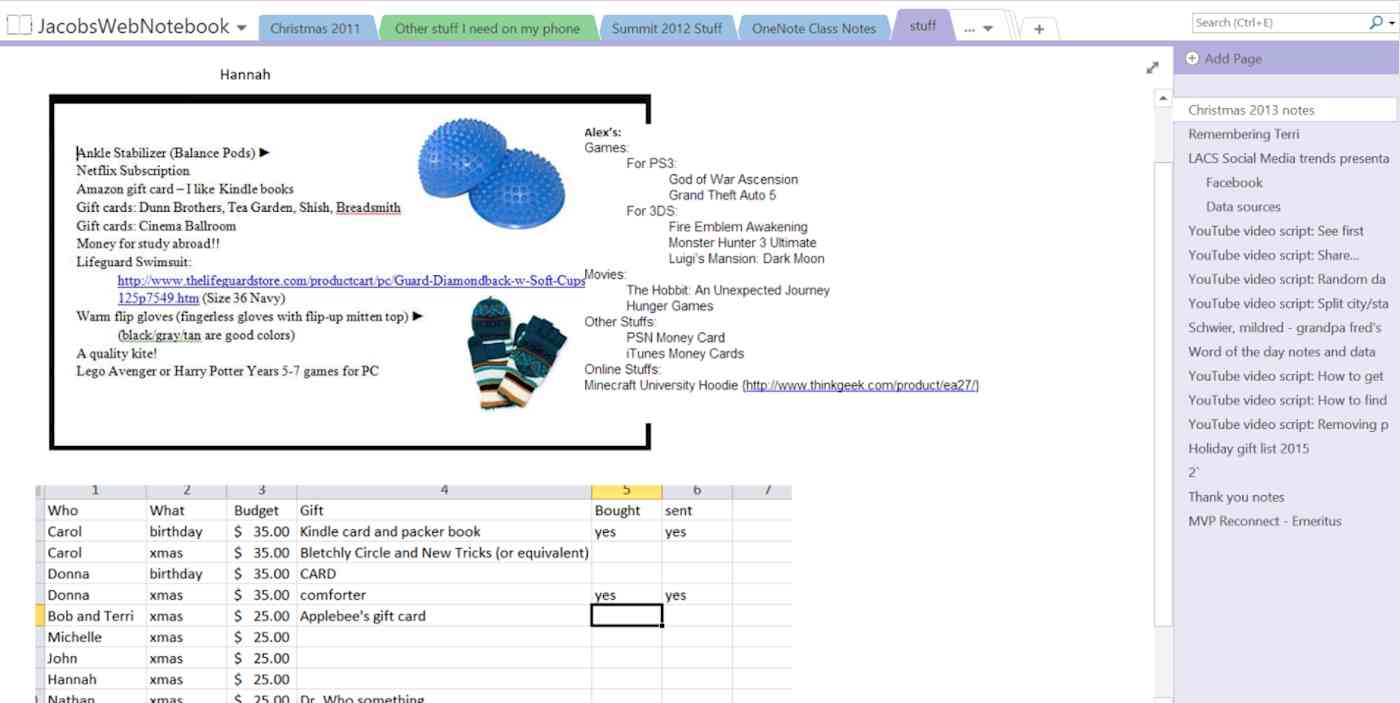This screenshot has height=703, width=1400.
Task: Click the JacobsWebNotebook notebook icon
Action: [x=17, y=27]
